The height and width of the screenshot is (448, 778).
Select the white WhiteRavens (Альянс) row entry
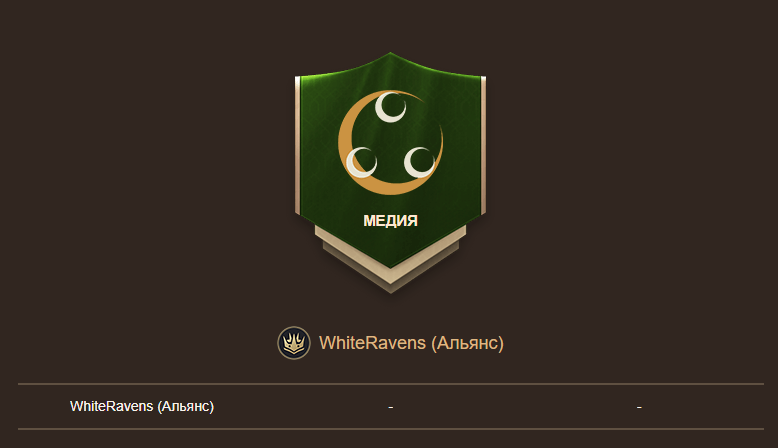(x=142, y=406)
